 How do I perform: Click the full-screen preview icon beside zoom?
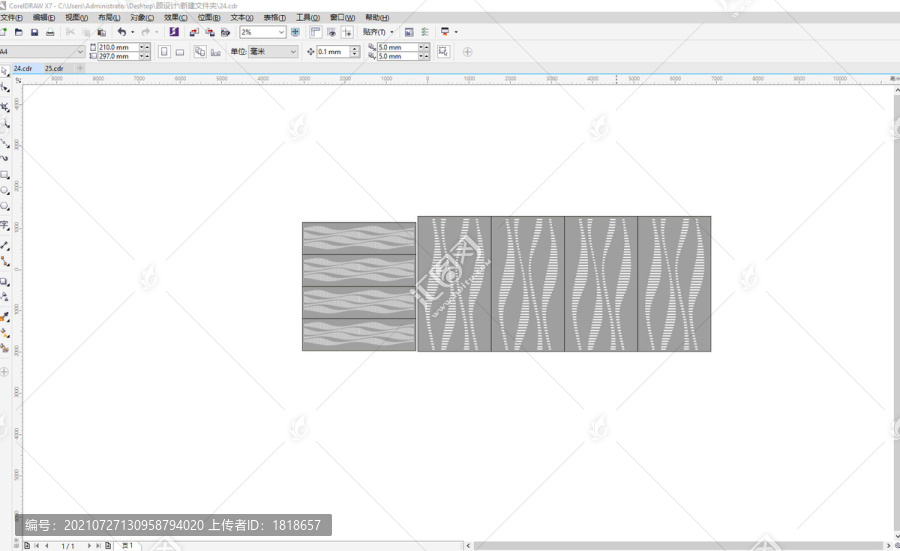pos(295,32)
